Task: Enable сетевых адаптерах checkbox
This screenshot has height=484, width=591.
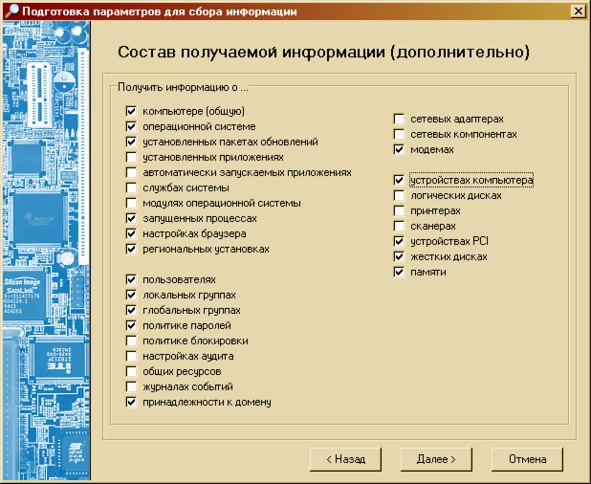Action: click(x=399, y=119)
